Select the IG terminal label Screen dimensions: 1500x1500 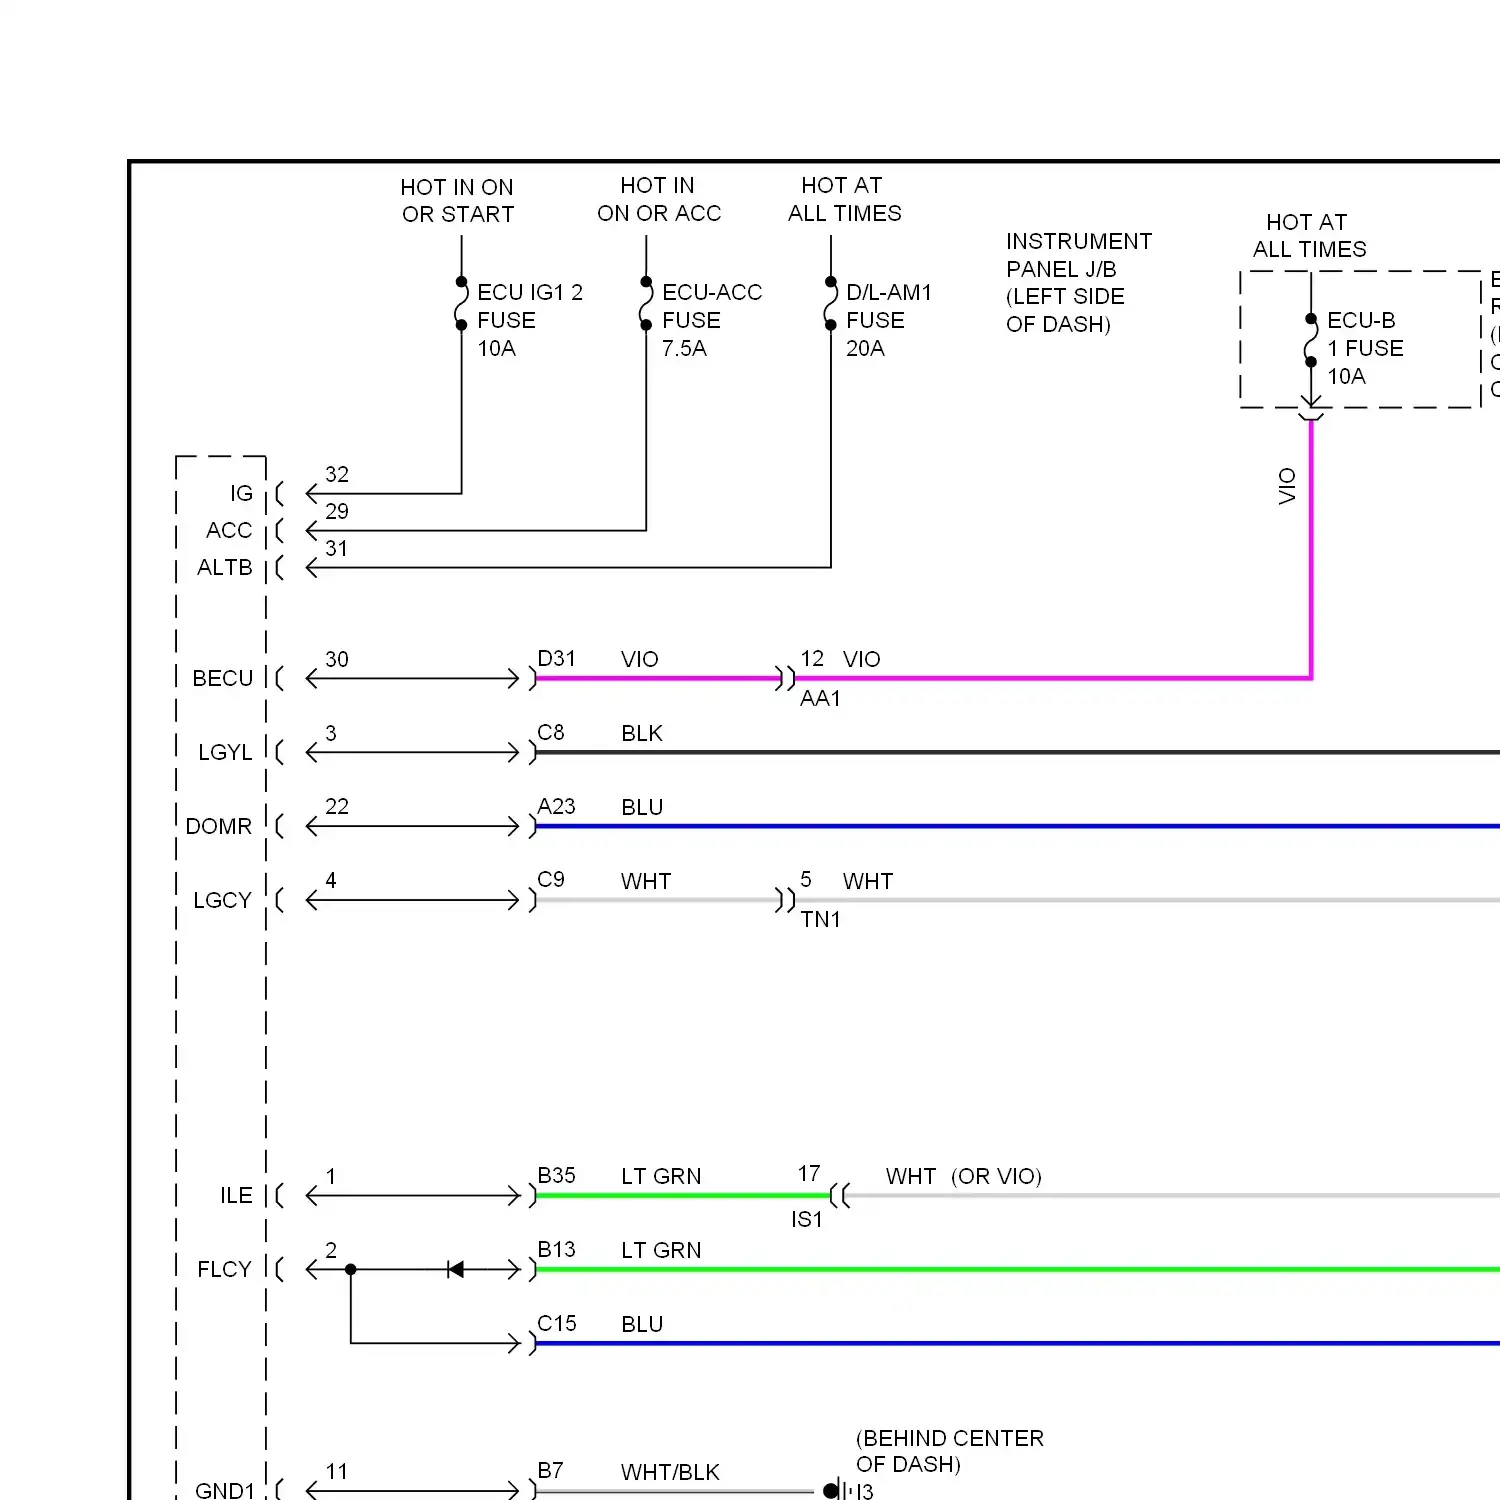pyautogui.click(x=241, y=493)
